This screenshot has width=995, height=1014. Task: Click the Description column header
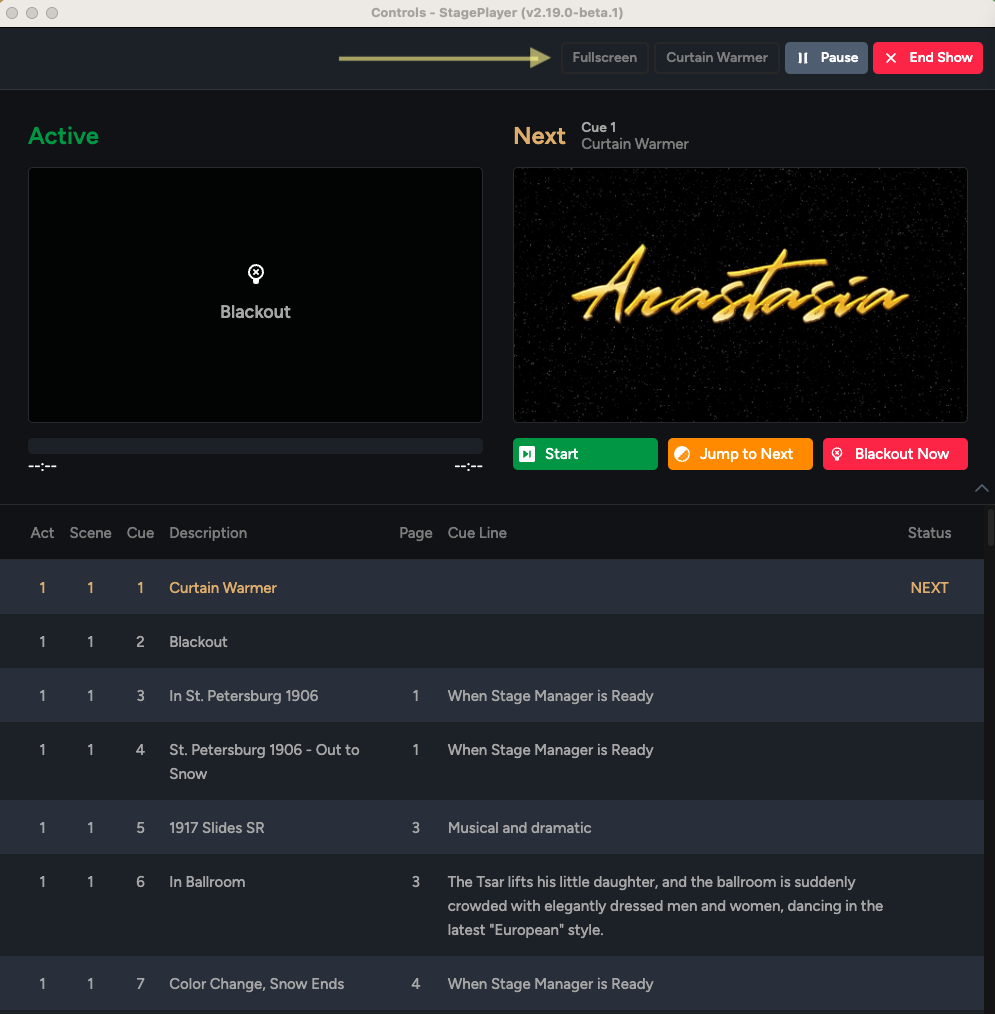[208, 533]
